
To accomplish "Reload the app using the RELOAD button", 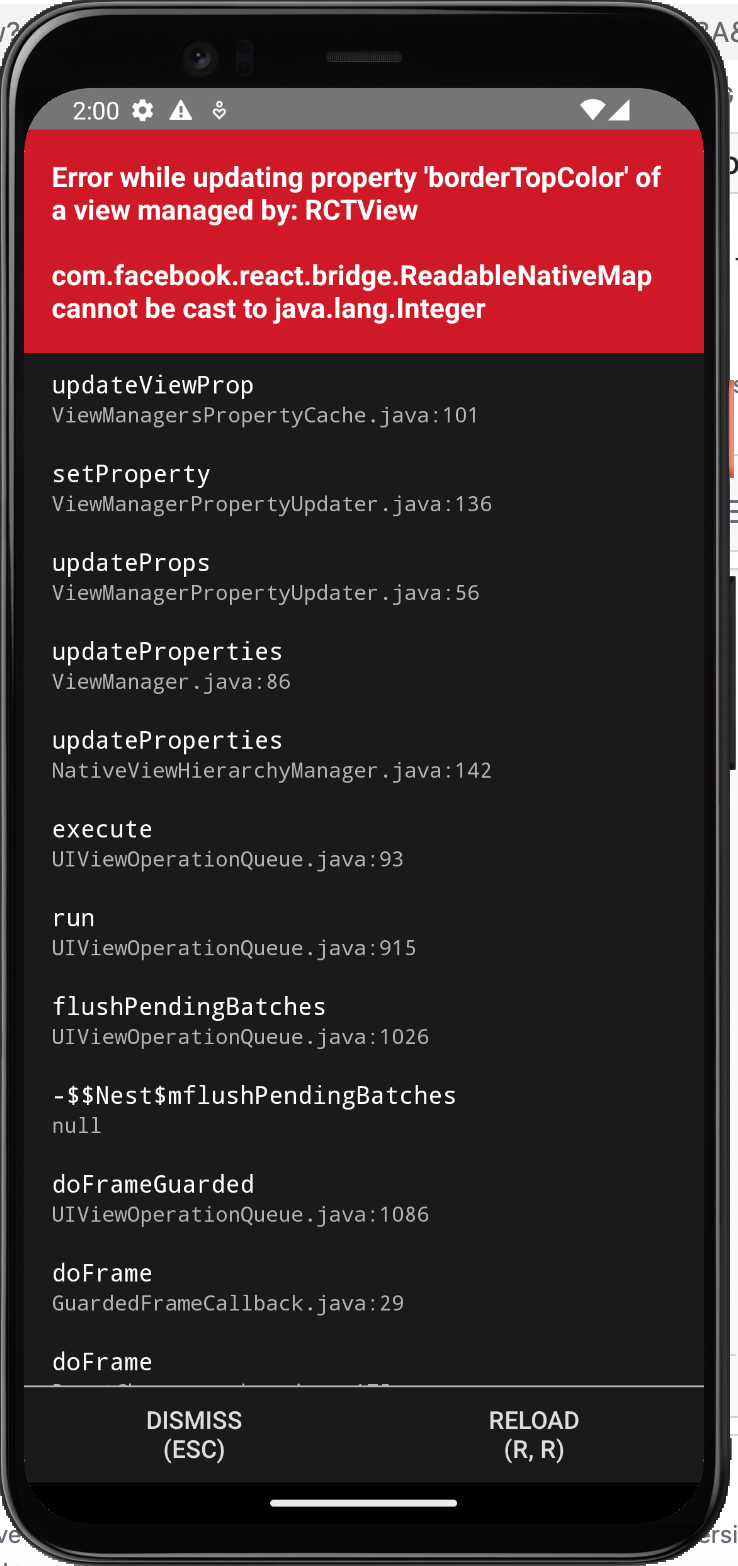I will click(x=533, y=1434).
